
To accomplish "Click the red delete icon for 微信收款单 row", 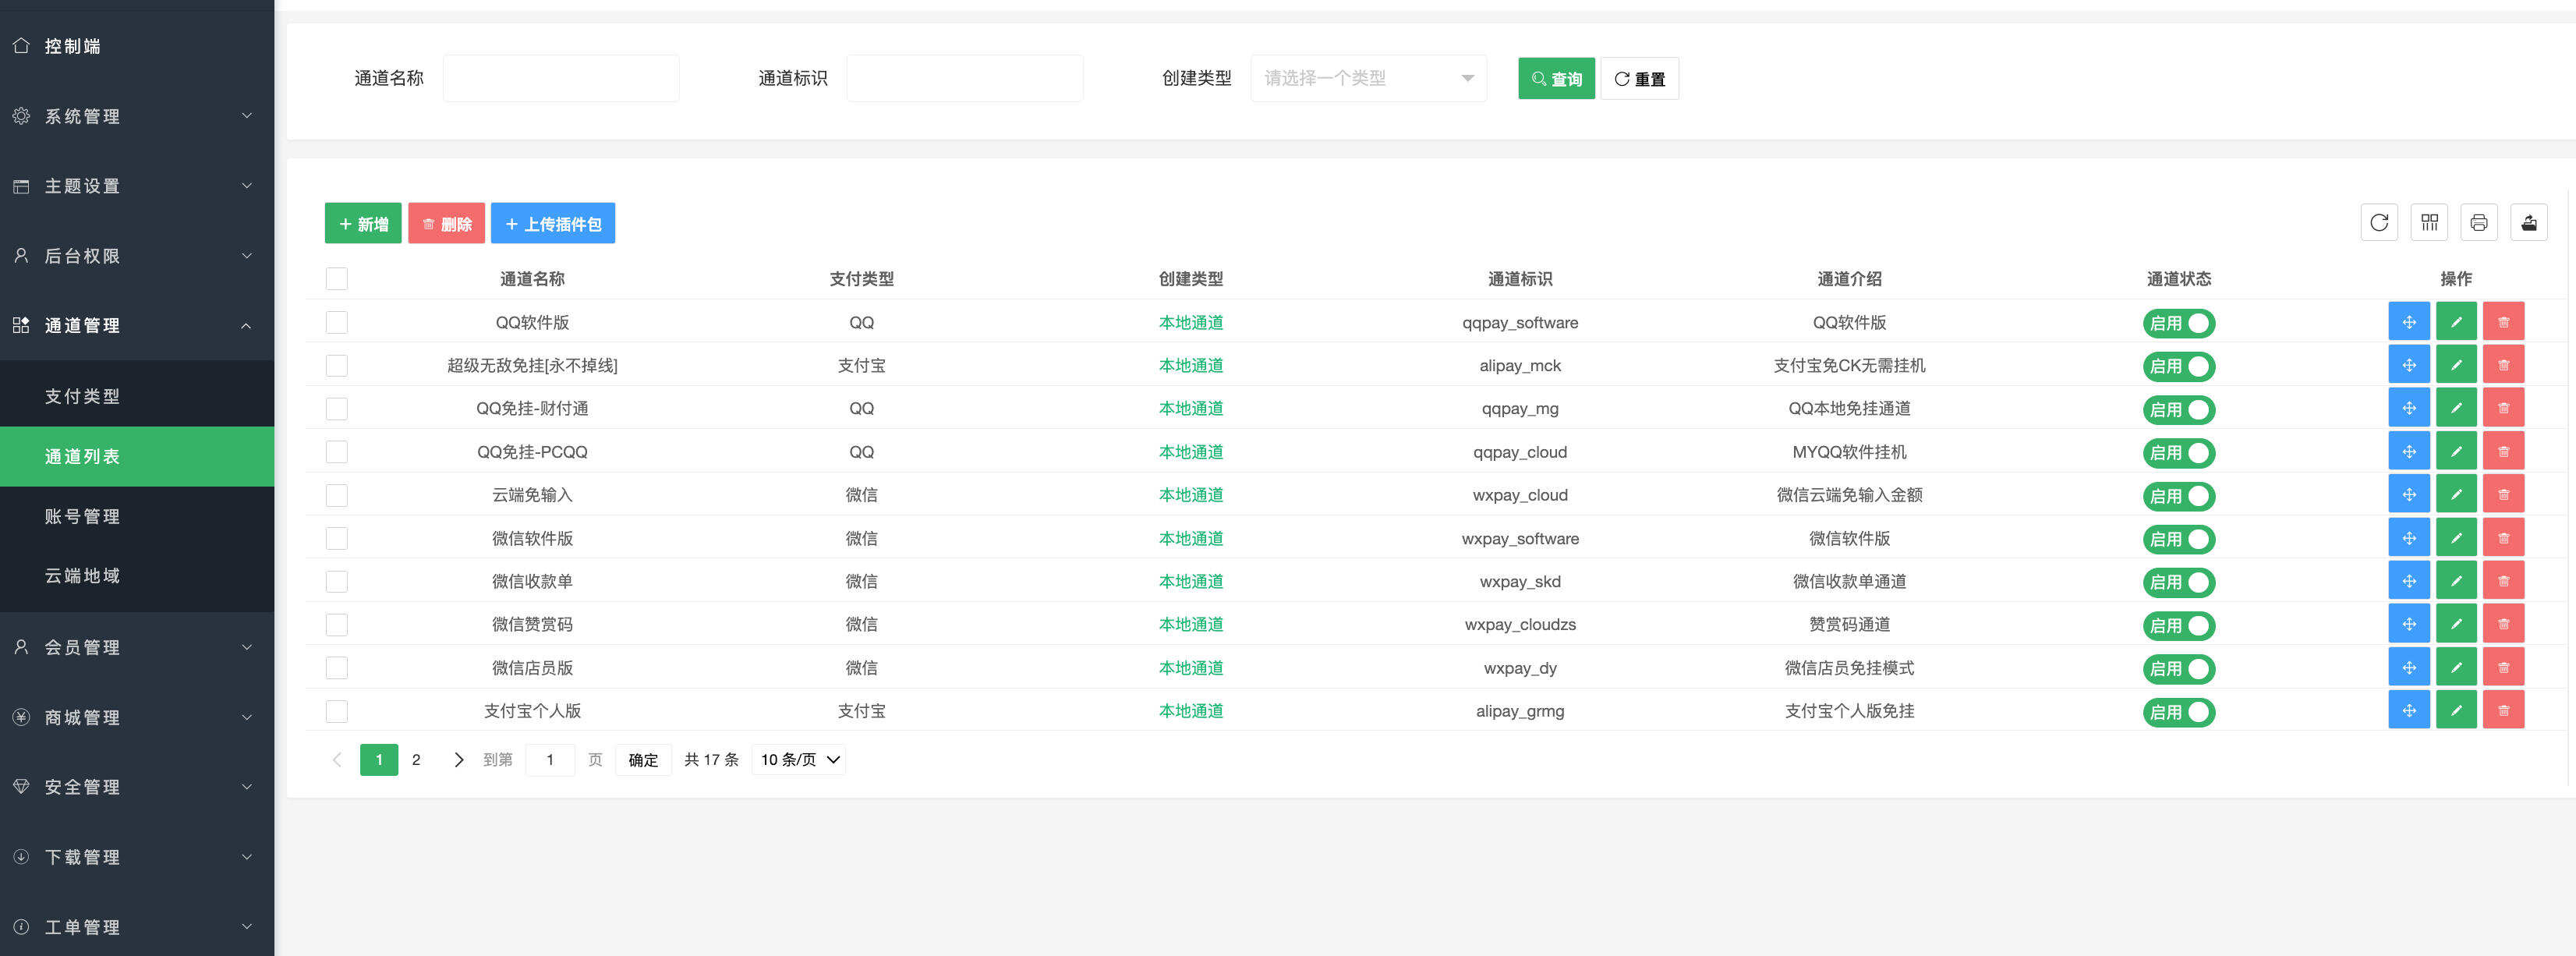I will [2504, 580].
